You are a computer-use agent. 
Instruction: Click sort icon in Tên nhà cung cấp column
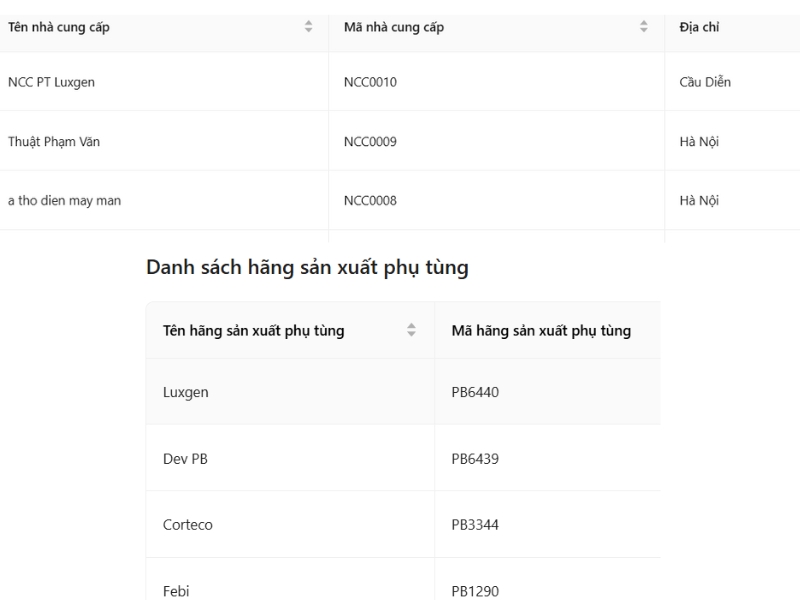(x=308, y=27)
